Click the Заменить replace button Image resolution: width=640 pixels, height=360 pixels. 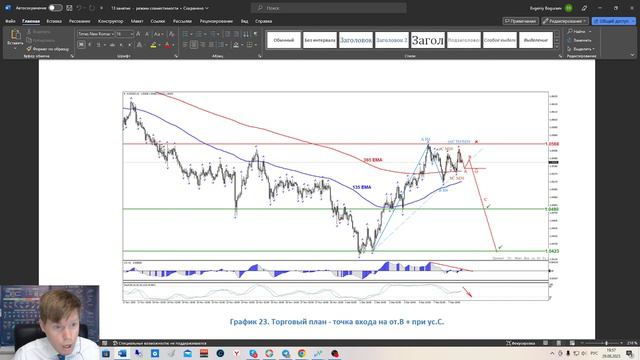(x=579, y=40)
